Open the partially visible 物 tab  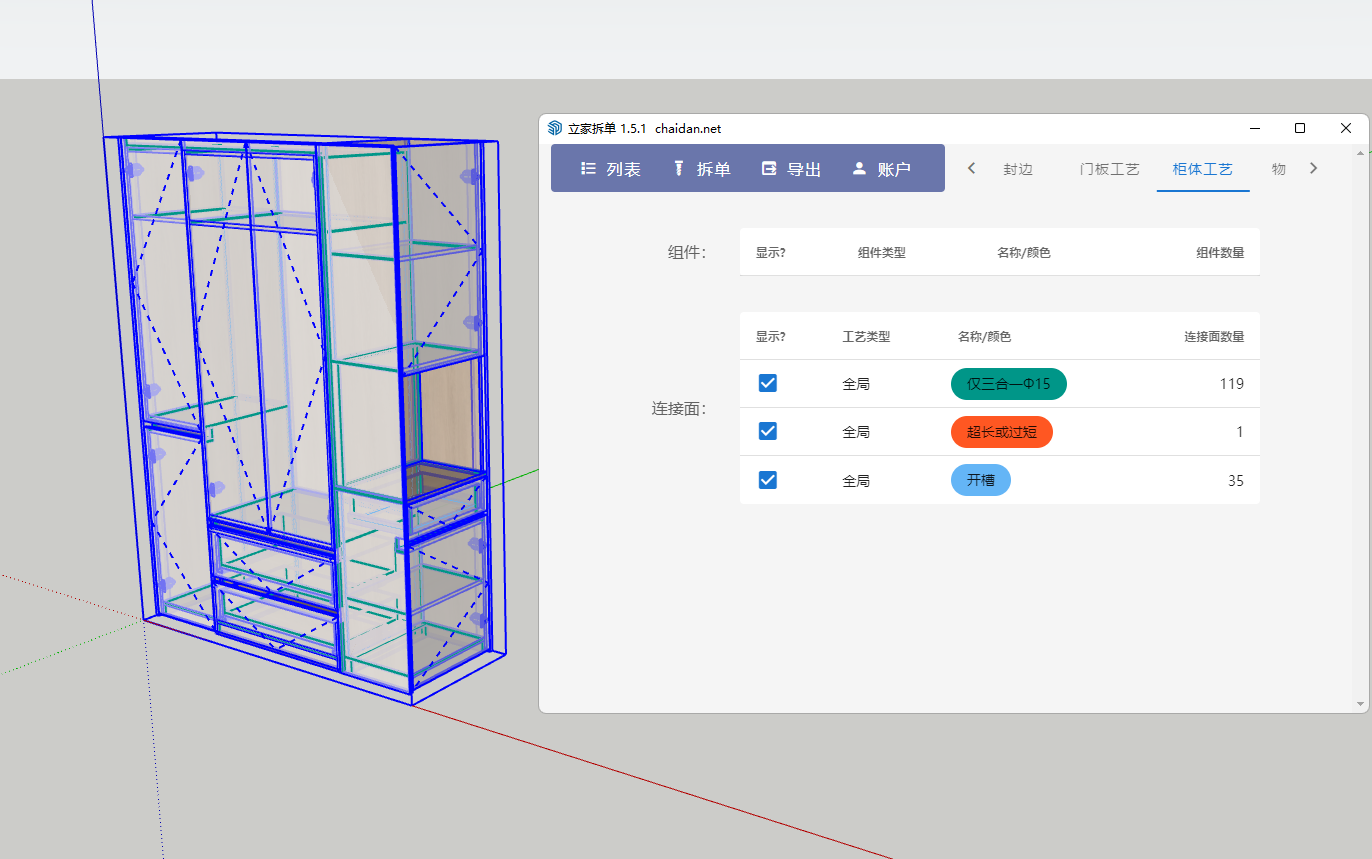1278,169
